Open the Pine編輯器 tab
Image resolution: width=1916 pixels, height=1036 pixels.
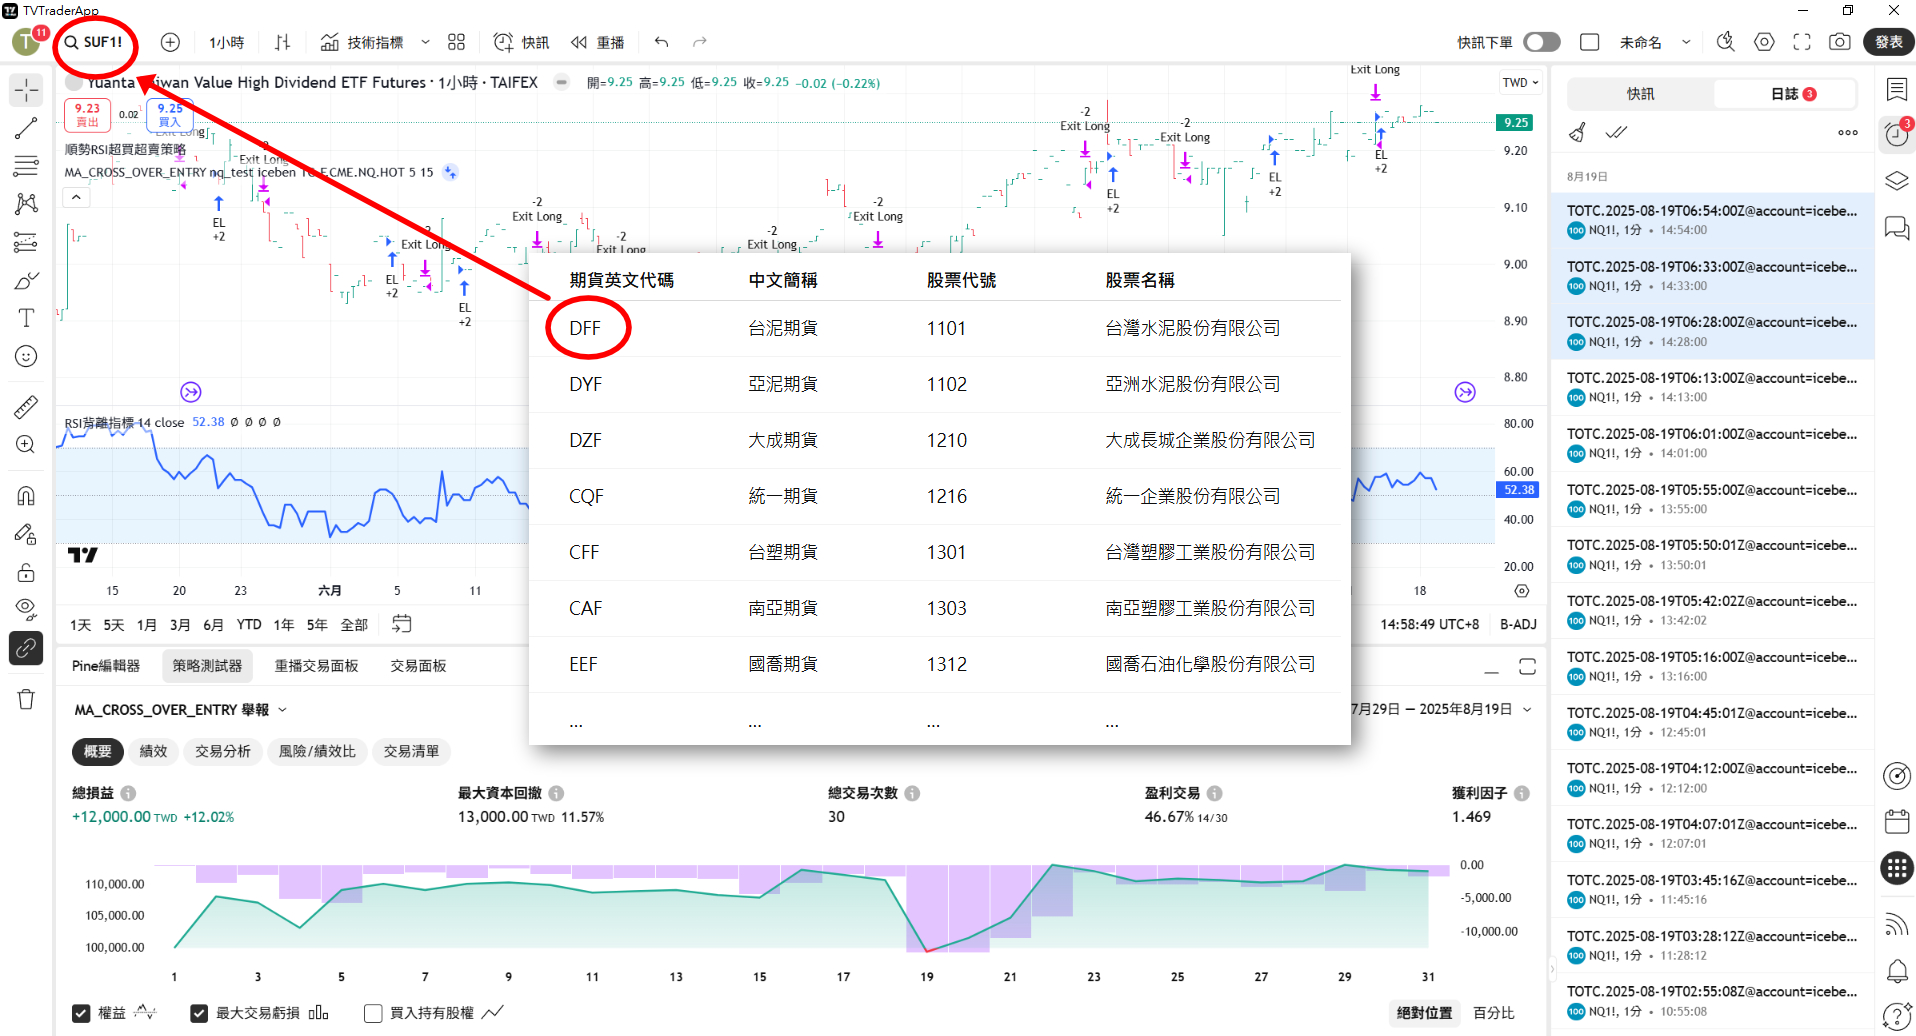pos(106,666)
